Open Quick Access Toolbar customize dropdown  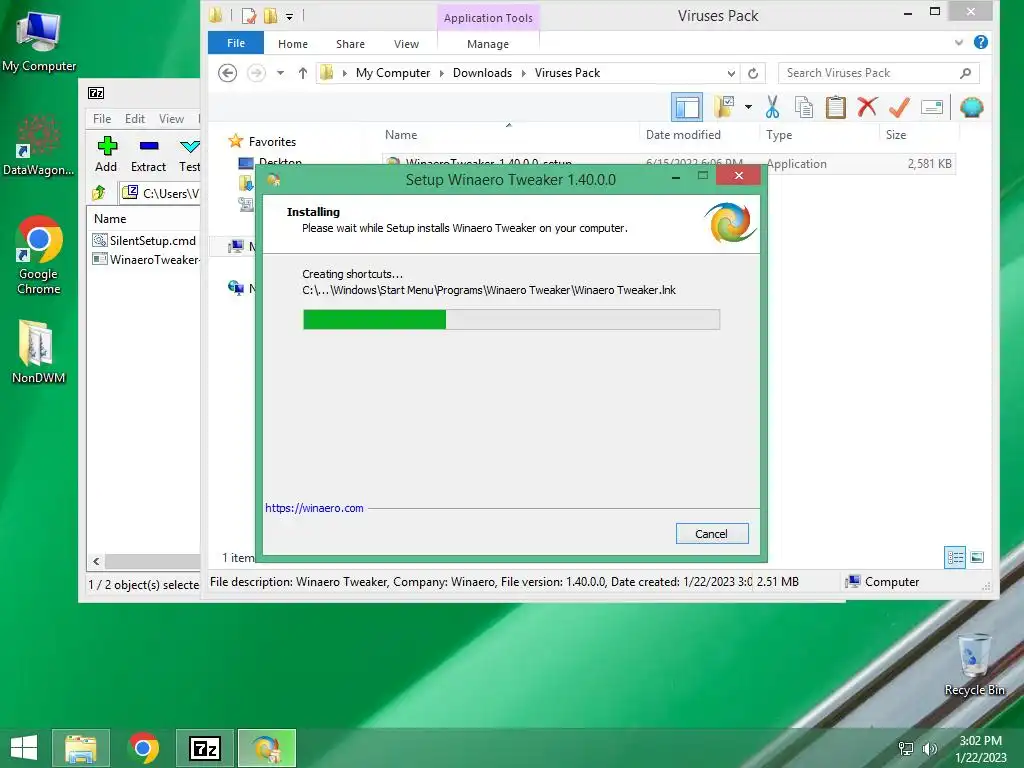click(x=289, y=16)
